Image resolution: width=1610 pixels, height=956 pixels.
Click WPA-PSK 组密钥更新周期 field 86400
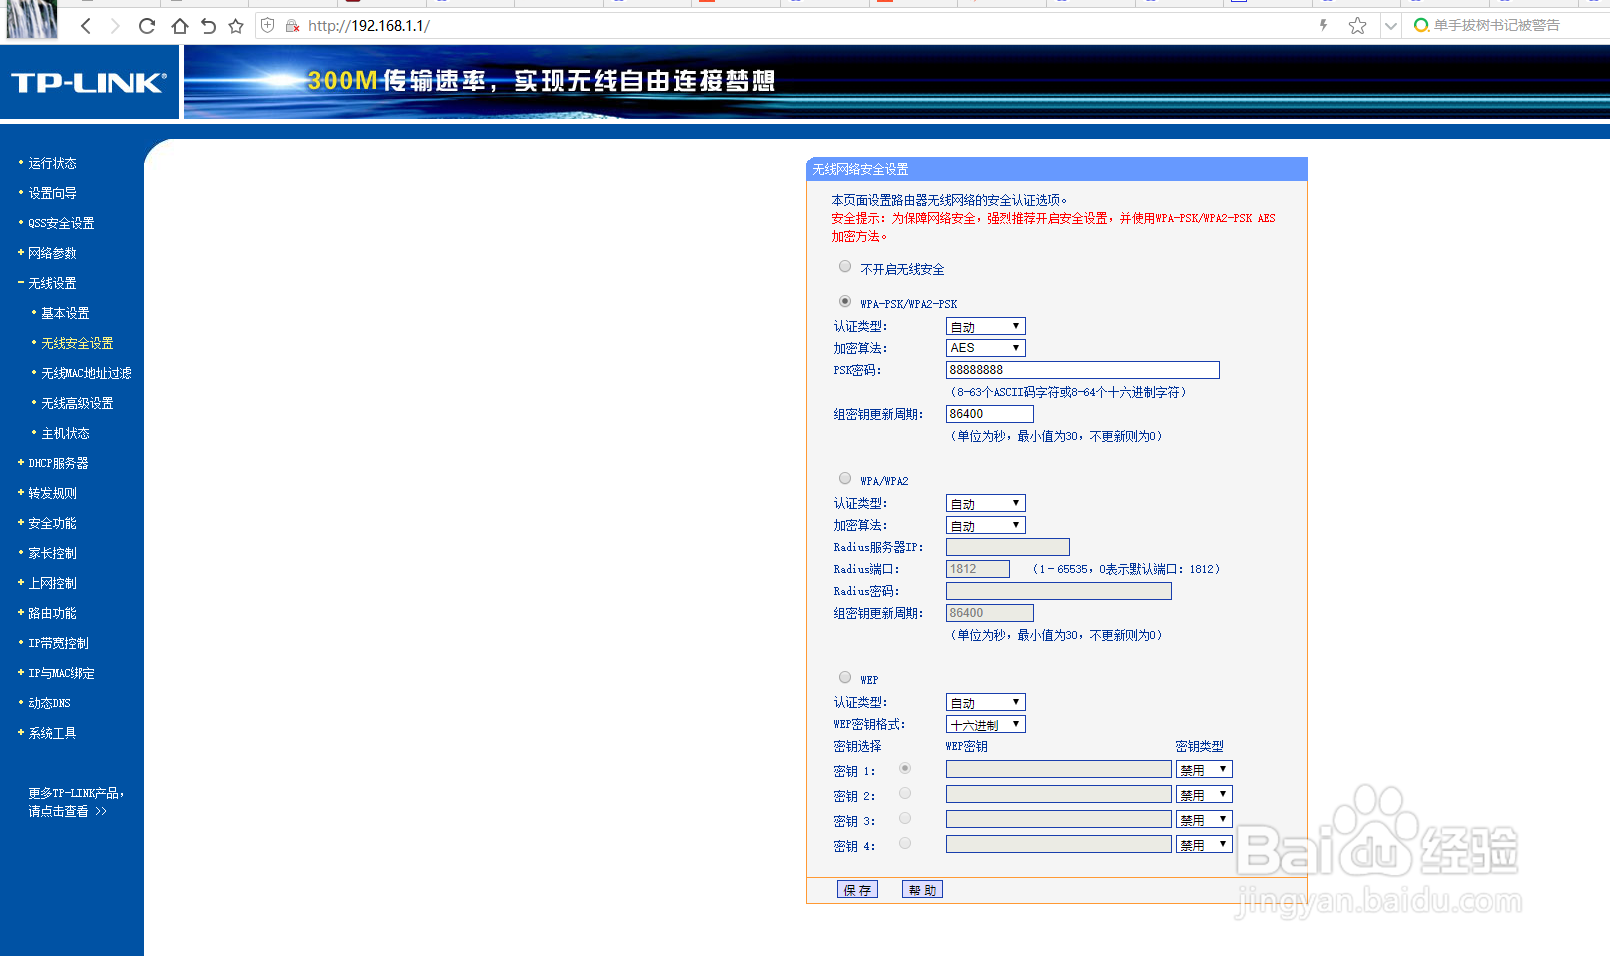[990, 414]
